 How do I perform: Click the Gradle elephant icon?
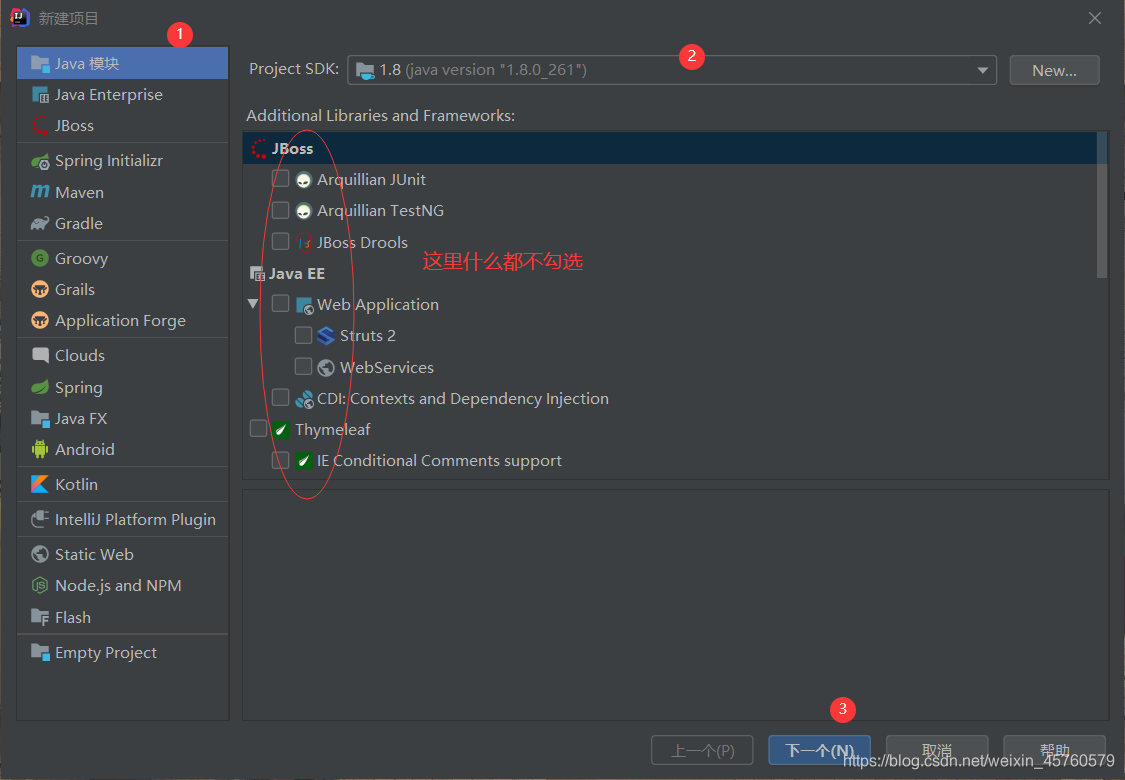click(x=40, y=223)
